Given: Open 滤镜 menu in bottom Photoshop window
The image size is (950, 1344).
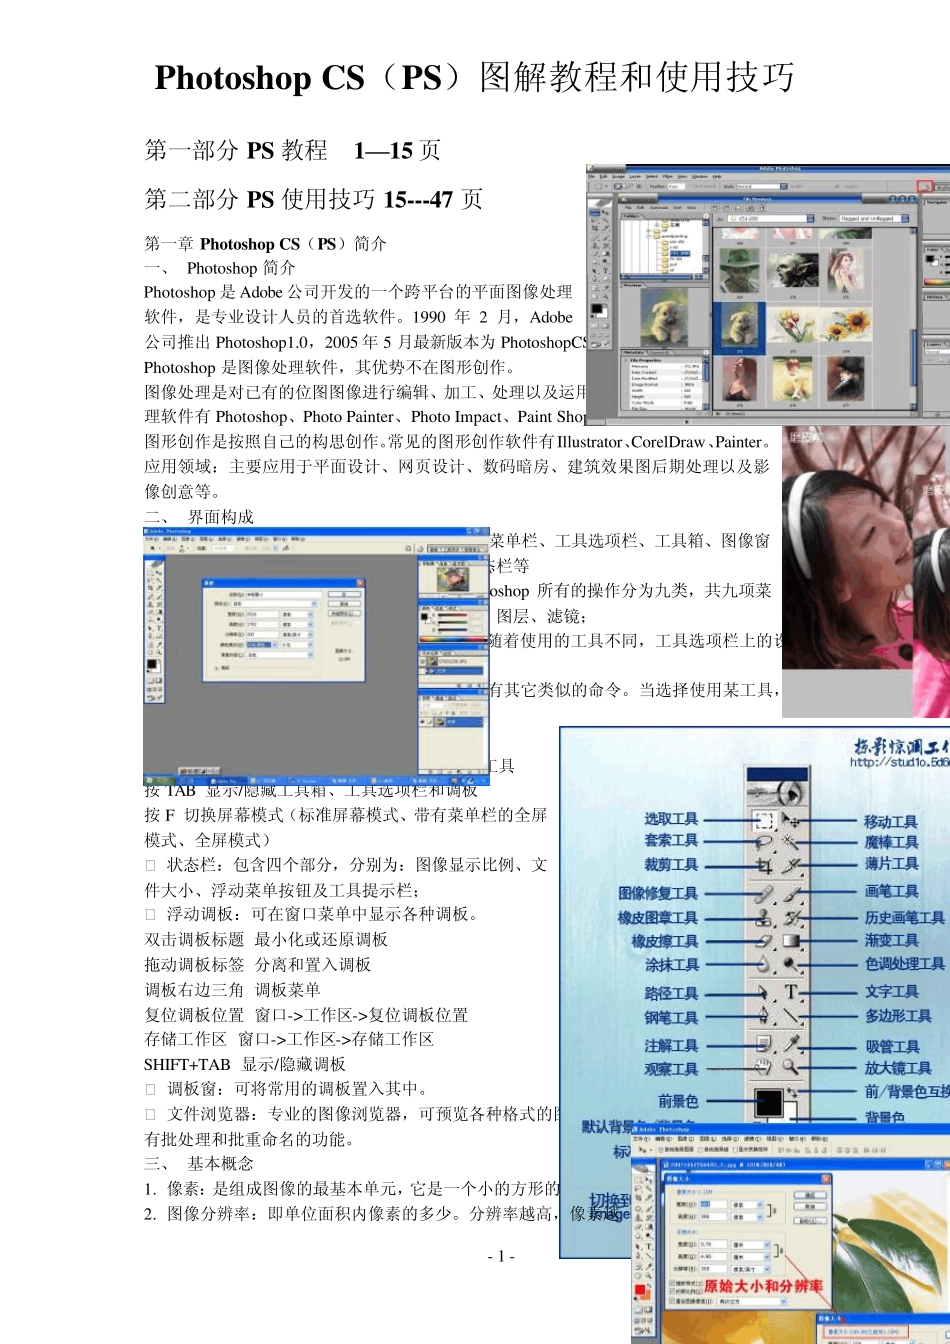Looking at the screenshot, I should click(x=752, y=1138).
